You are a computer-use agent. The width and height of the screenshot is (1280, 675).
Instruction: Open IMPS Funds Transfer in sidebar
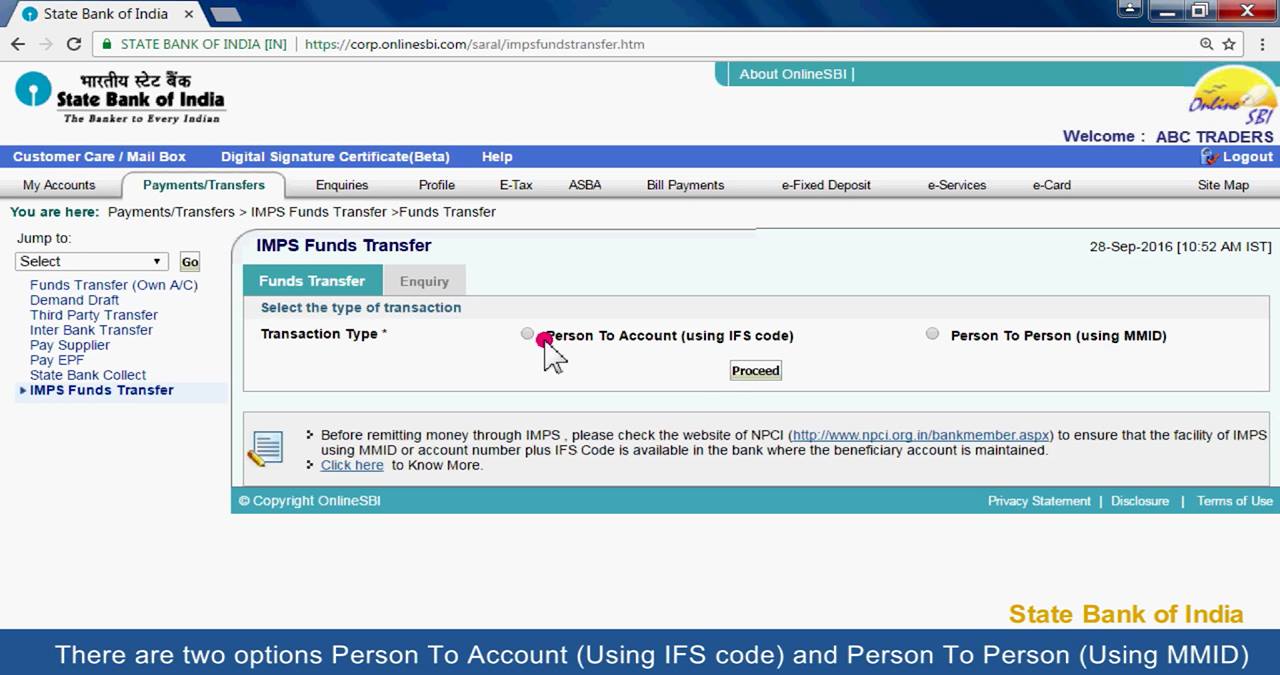tap(101, 390)
